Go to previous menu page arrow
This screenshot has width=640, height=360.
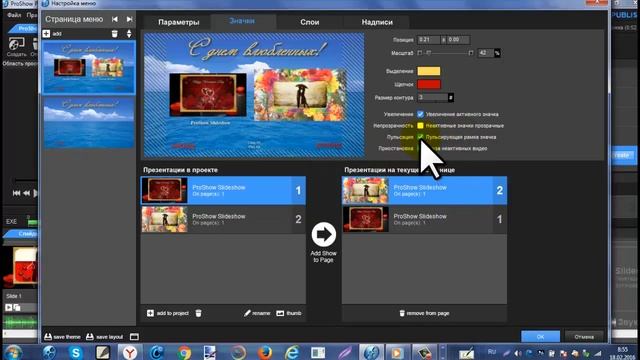coord(115,19)
